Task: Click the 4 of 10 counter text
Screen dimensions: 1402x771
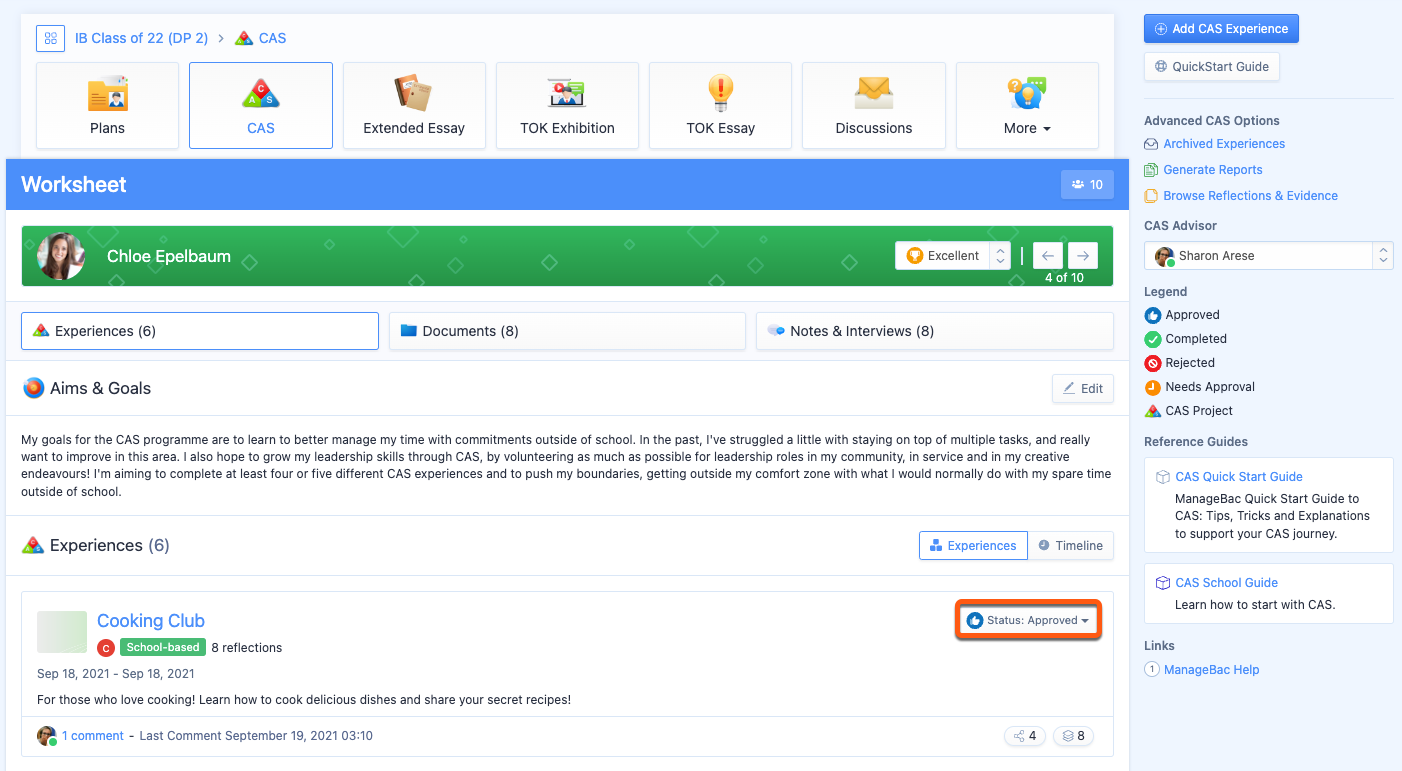Action: point(1064,278)
